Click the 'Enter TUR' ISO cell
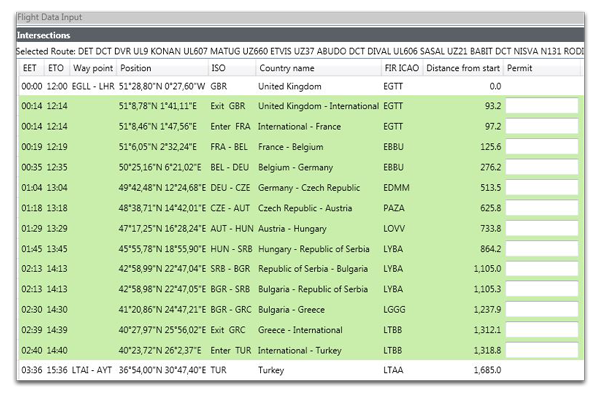600x402 pixels. (231, 350)
